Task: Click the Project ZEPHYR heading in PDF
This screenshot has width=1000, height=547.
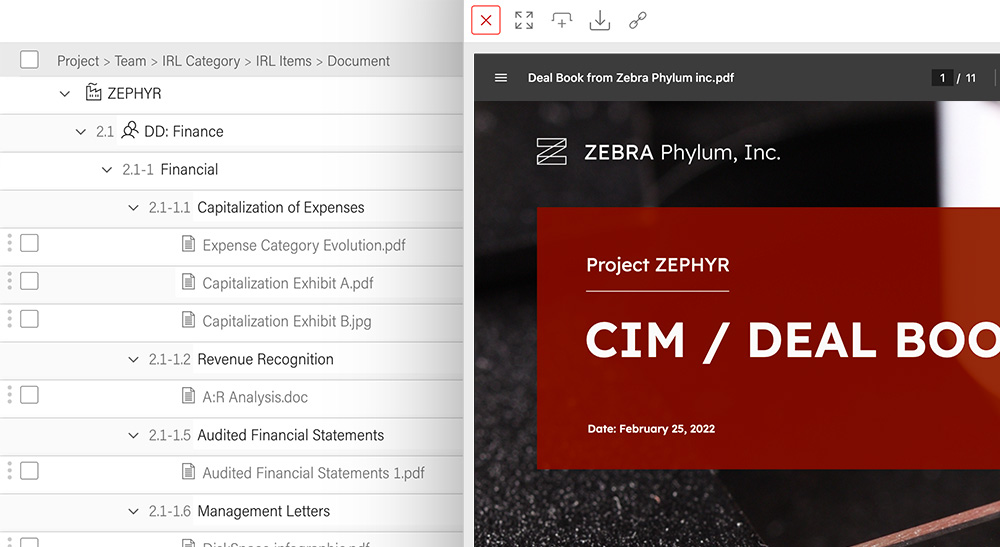Action: [x=658, y=265]
